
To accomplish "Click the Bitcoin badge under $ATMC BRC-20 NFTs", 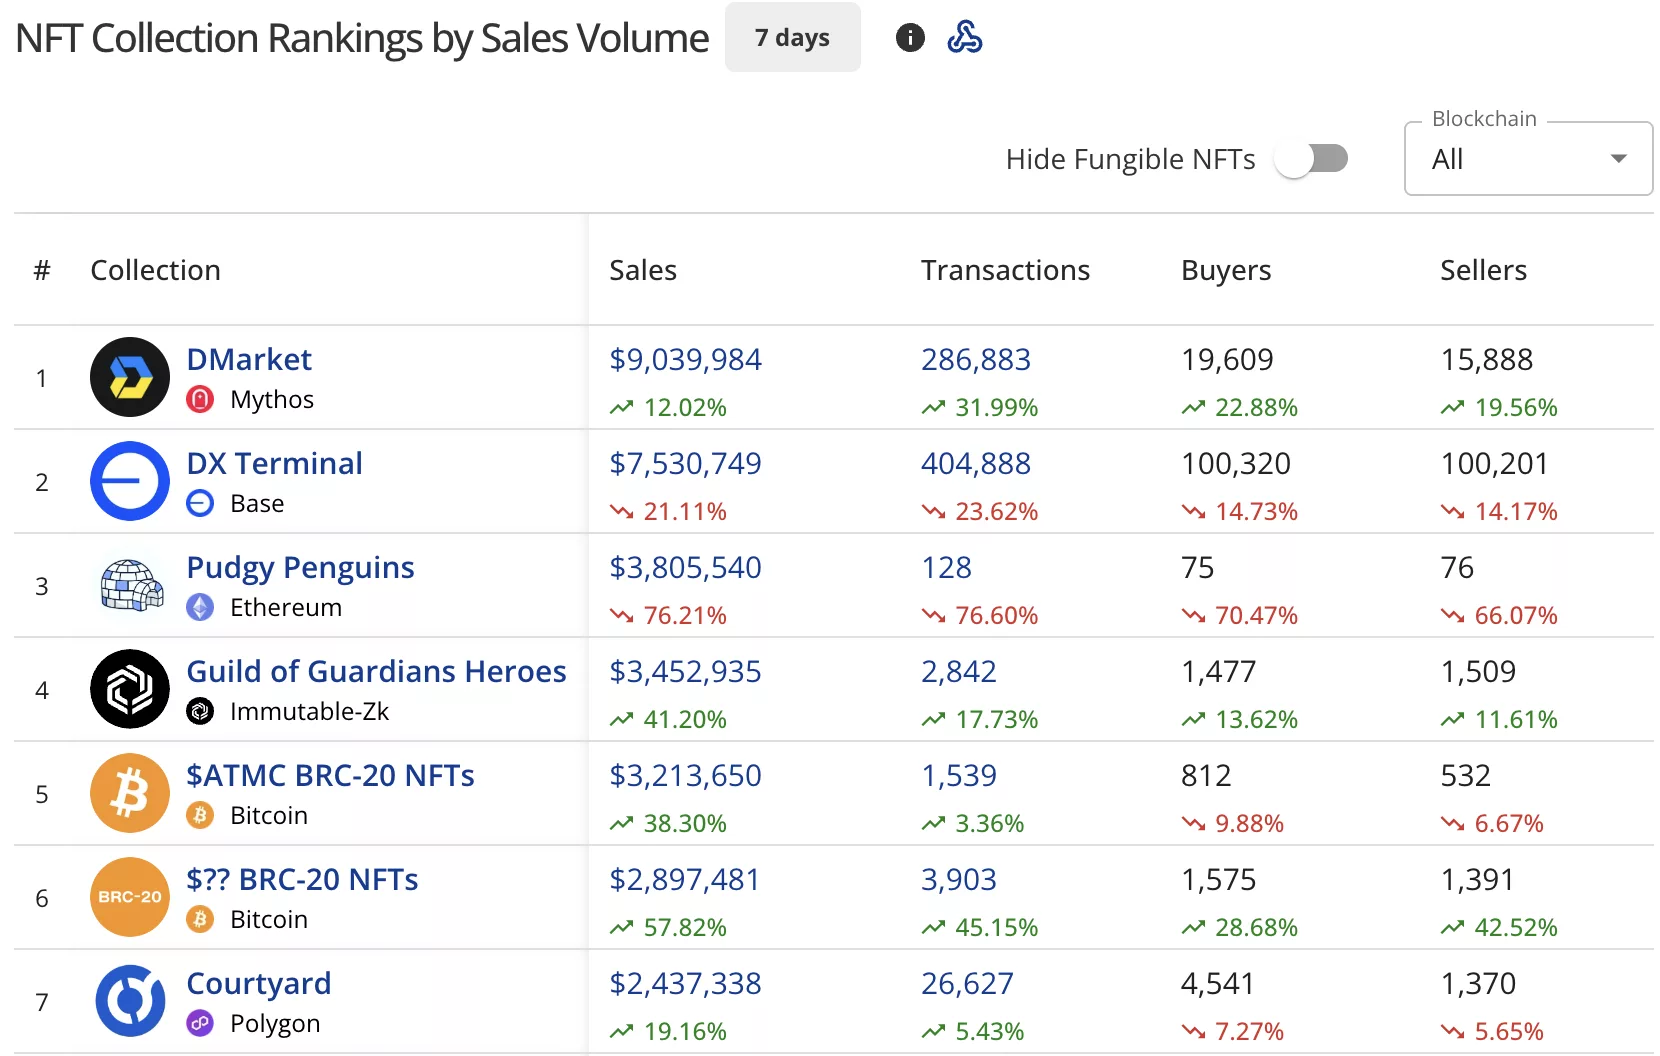I will (x=200, y=815).
